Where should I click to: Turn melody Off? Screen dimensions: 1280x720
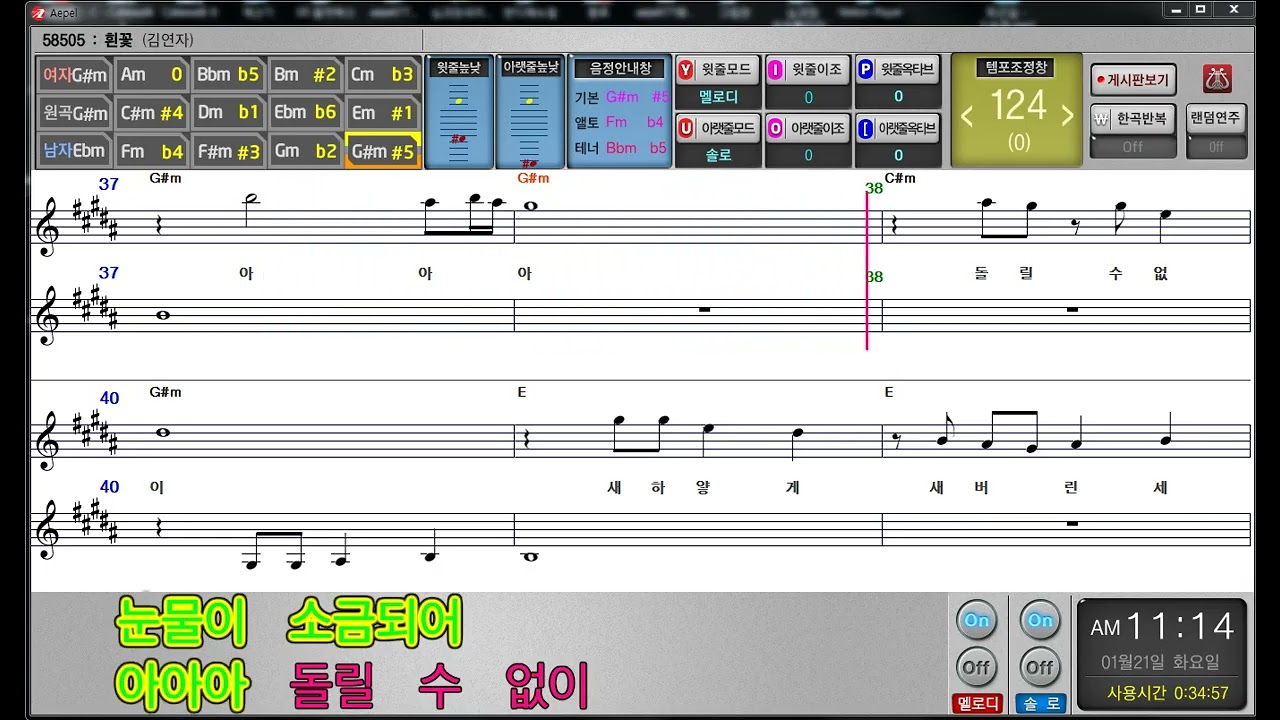[976, 667]
